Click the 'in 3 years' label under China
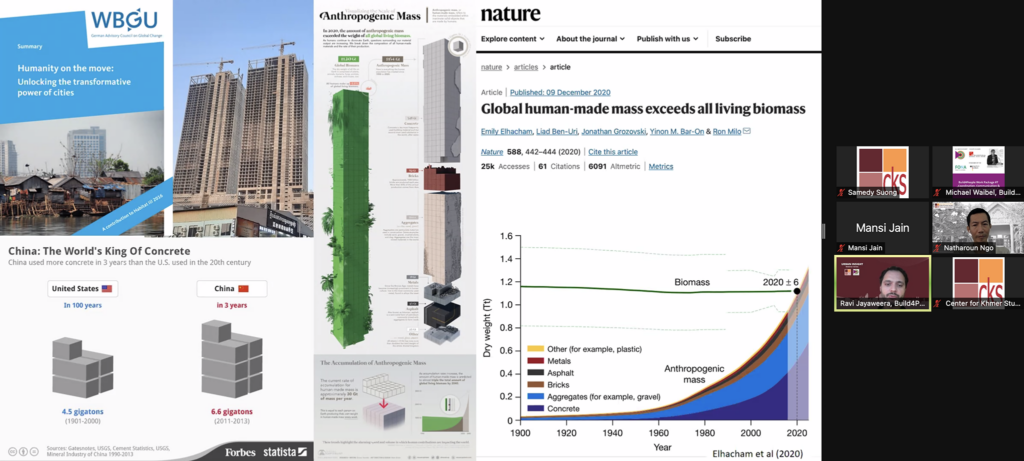Screen dimensions: 1024x461 tap(232, 305)
